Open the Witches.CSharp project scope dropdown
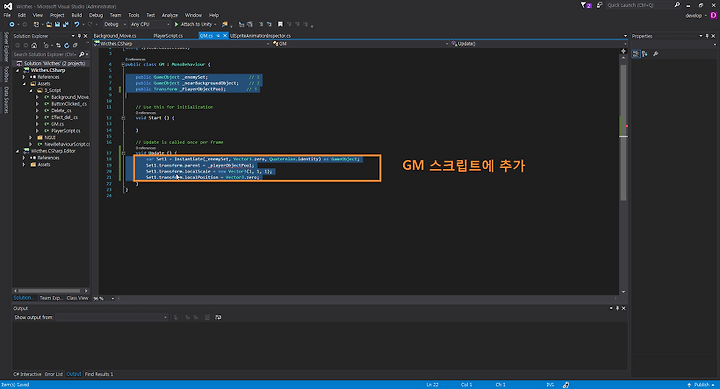The width and height of the screenshot is (720, 389). click(181, 44)
